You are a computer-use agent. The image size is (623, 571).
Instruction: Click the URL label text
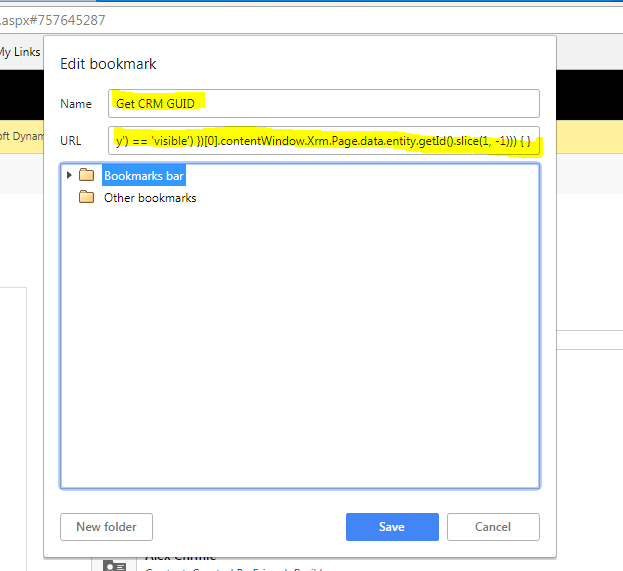click(72, 139)
